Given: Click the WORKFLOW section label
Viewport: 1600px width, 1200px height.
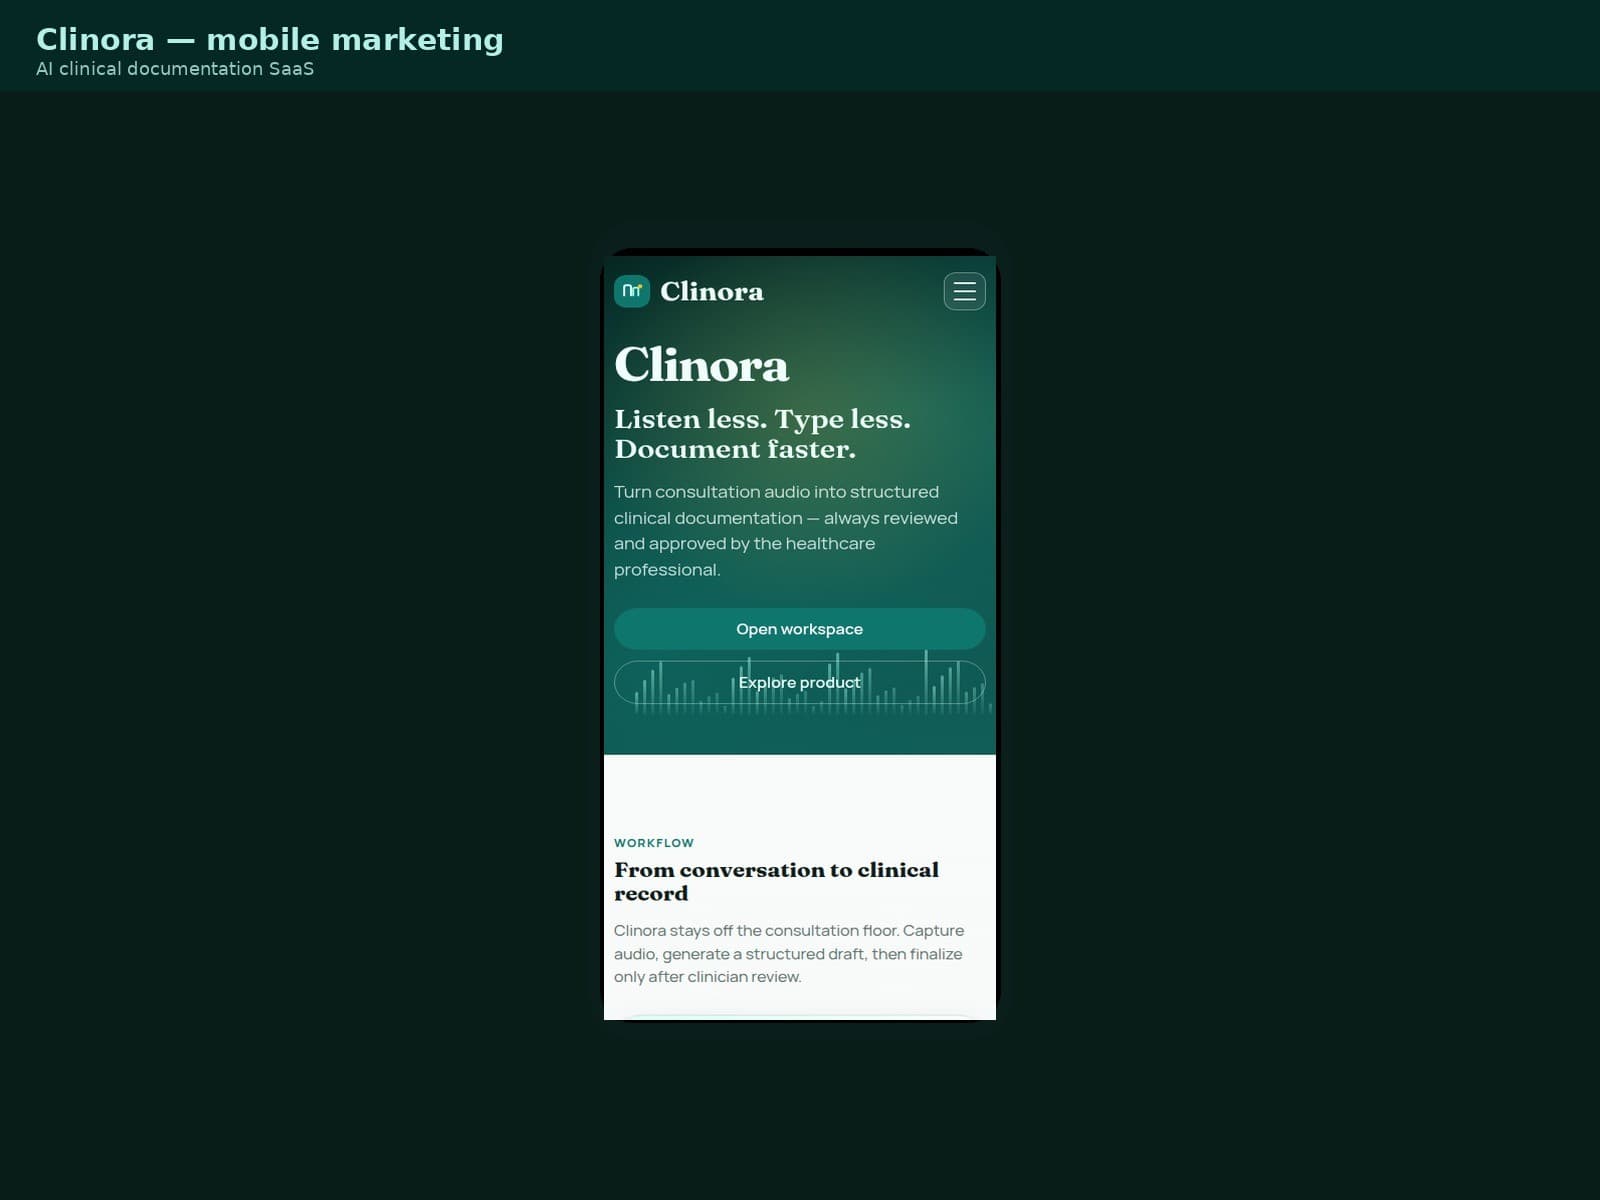Looking at the screenshot, I should (654, 843).
